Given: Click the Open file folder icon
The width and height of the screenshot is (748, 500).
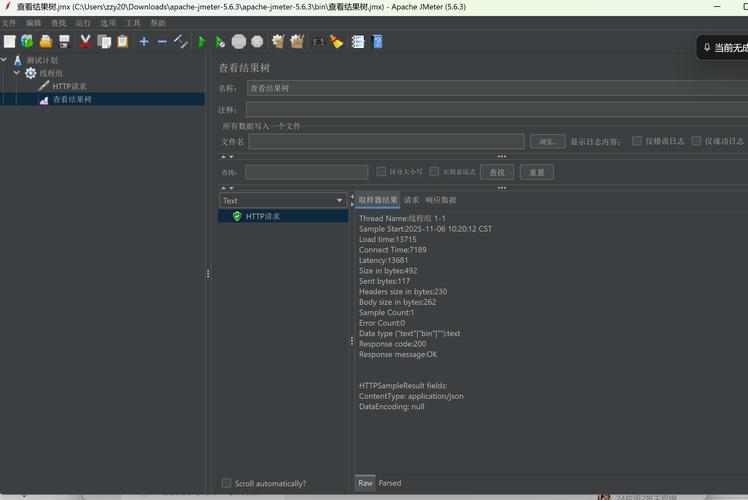Looking at the screenshot, I should [46, 42].
